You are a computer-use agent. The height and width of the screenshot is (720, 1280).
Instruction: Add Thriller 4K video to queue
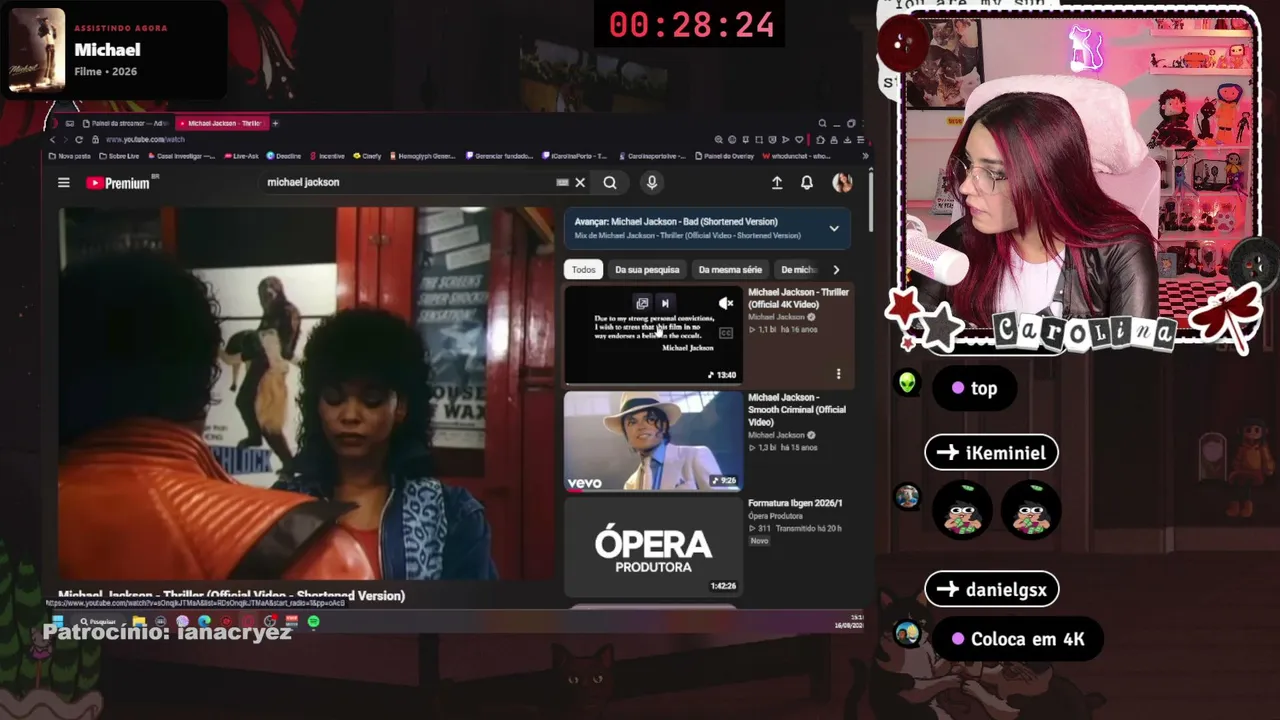click(642, 303)
